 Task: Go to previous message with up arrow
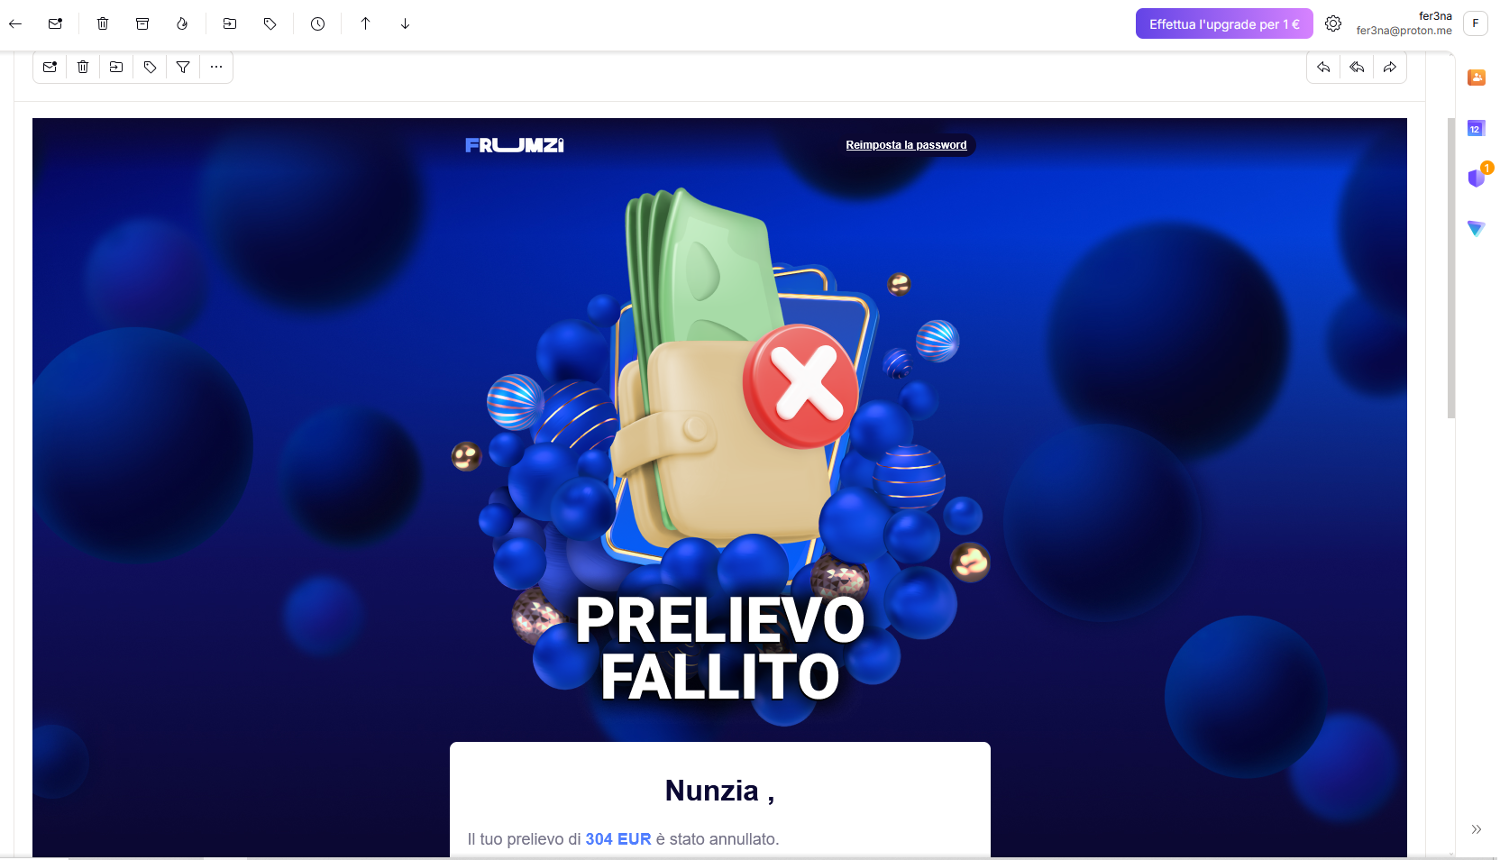click(x=366, y=23)
